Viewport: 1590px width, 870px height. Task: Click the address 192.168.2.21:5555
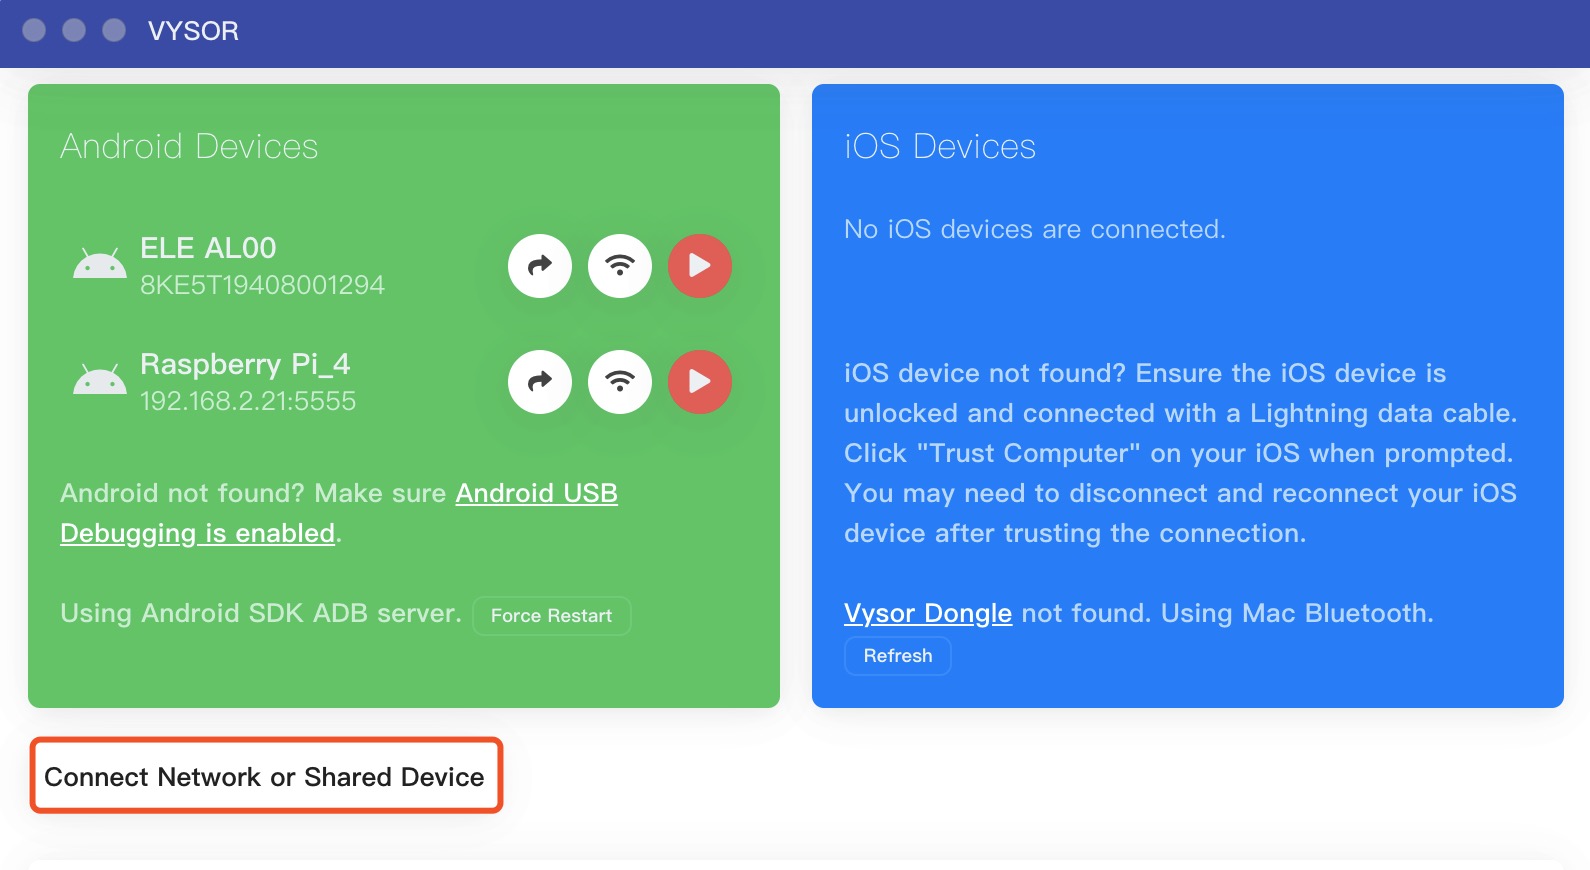click(248, 402)
